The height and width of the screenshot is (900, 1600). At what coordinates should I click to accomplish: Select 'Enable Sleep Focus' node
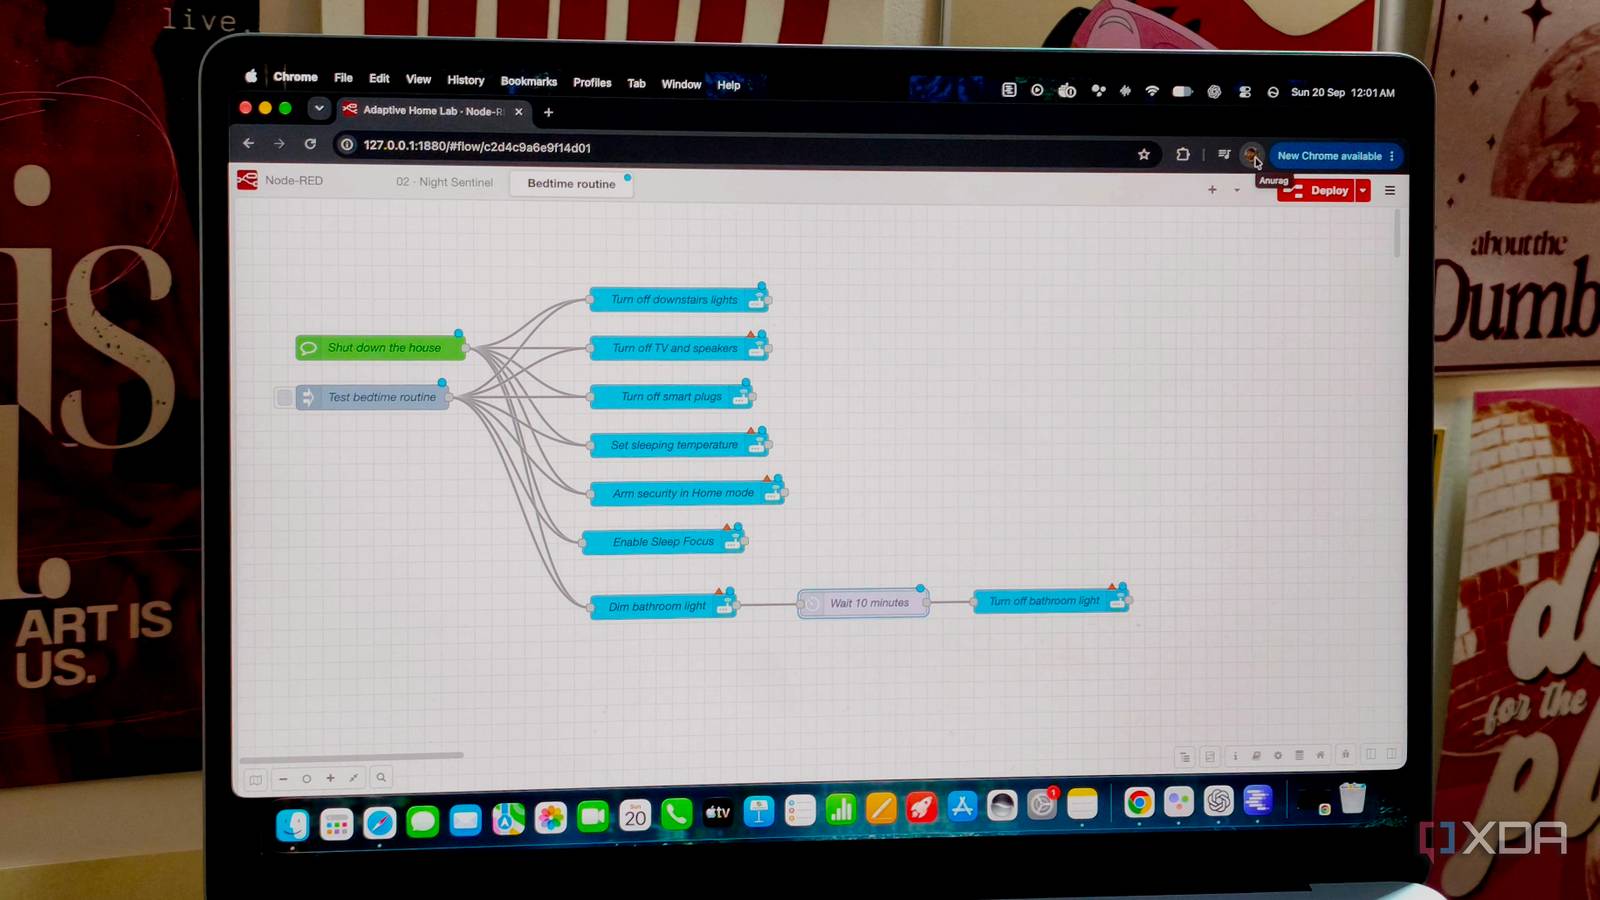pyautogui.click(x=664, y=541)
